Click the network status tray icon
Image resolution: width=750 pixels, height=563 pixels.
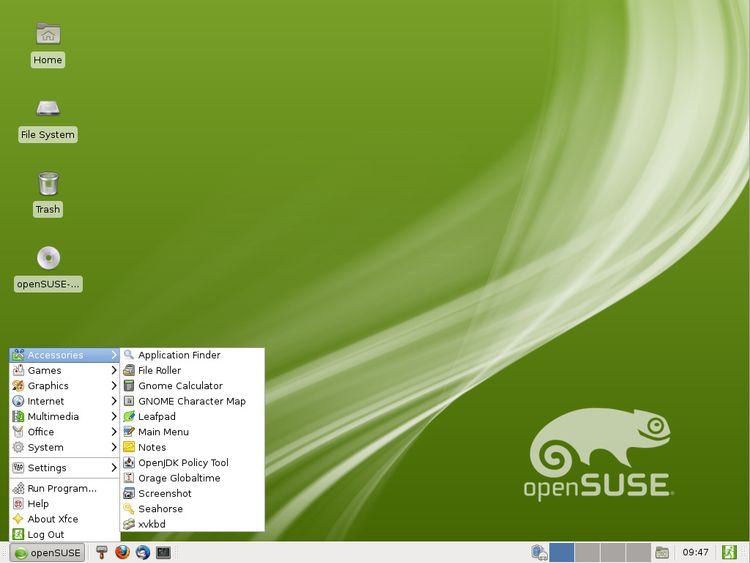coord(539,552)
